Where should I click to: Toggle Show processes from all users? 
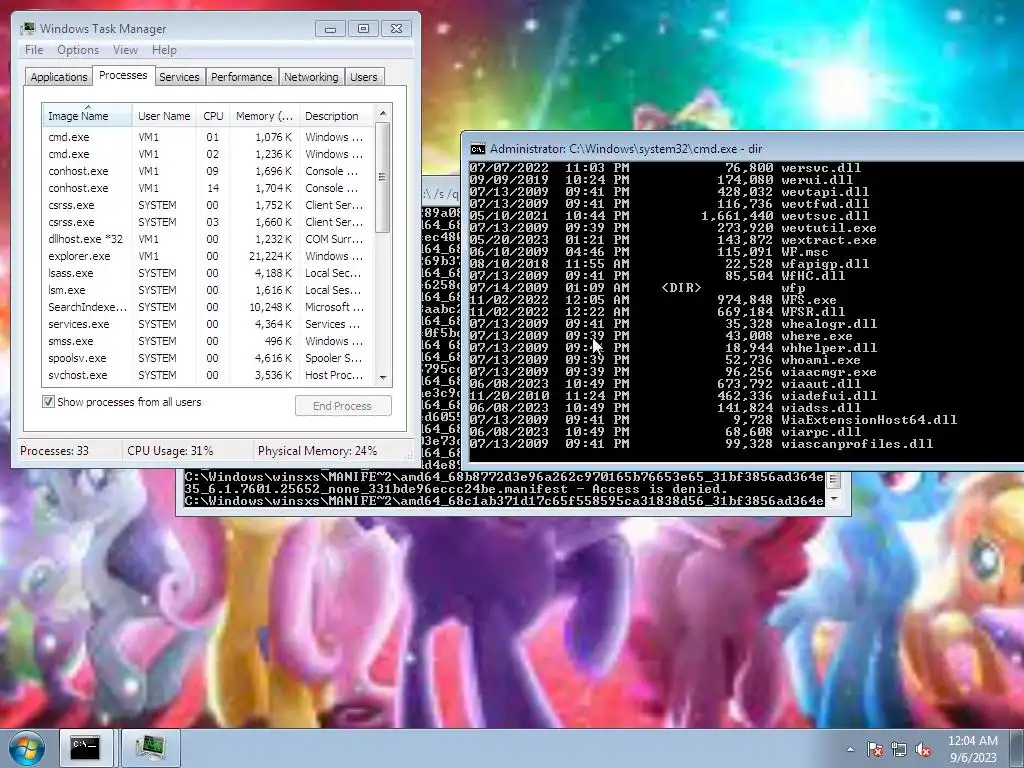[48, 402]
